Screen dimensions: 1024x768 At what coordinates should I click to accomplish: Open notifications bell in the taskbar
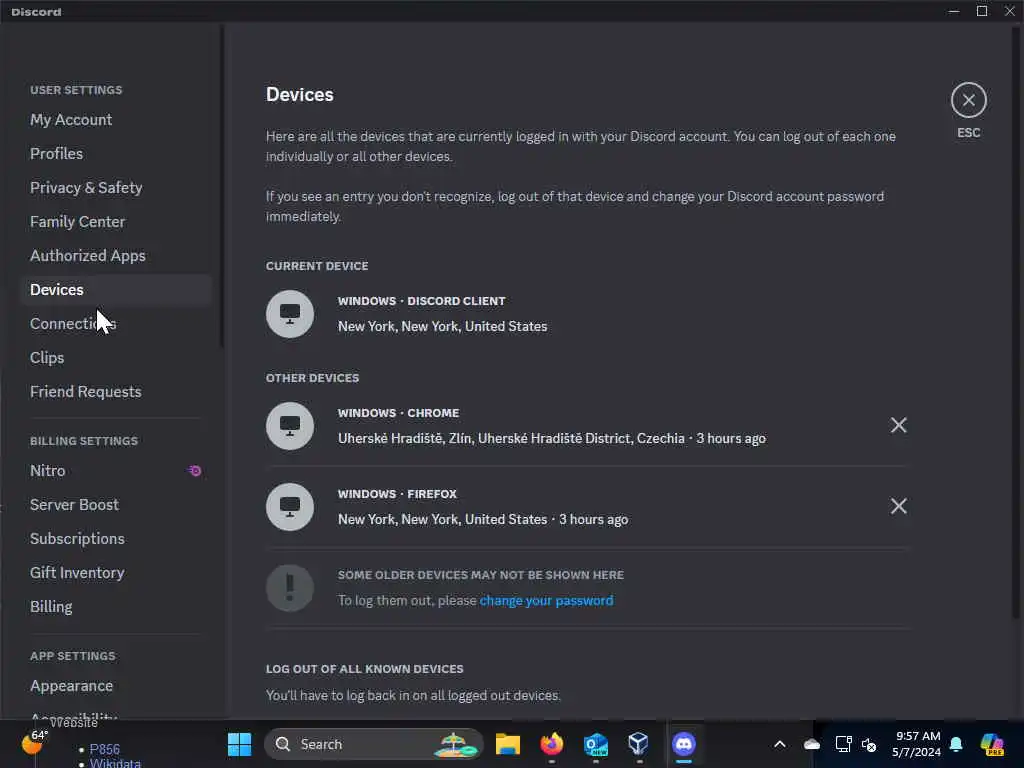(956, 744)
